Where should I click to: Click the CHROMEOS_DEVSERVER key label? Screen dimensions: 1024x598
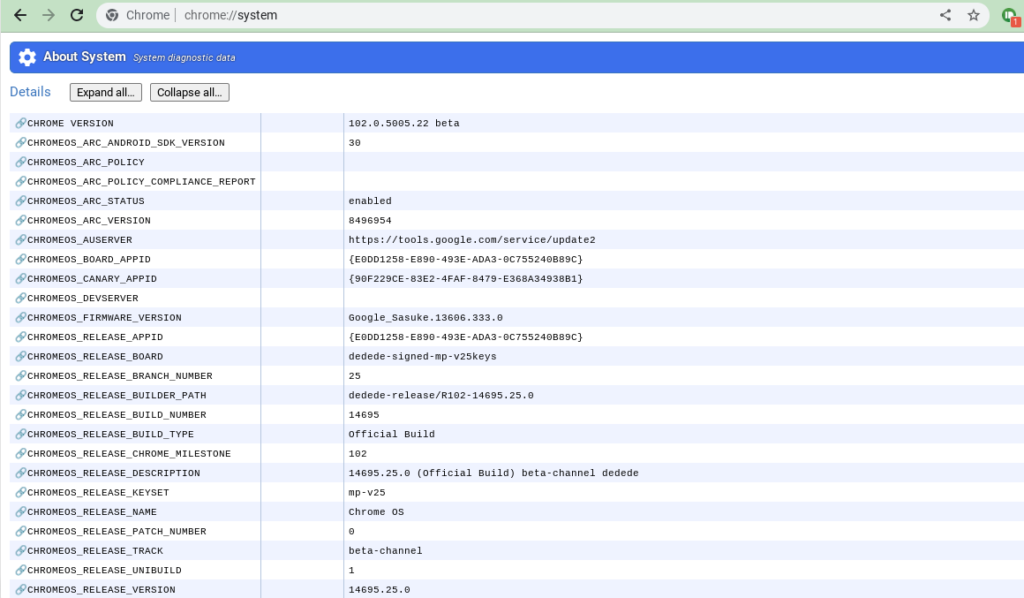click(83, 298)
